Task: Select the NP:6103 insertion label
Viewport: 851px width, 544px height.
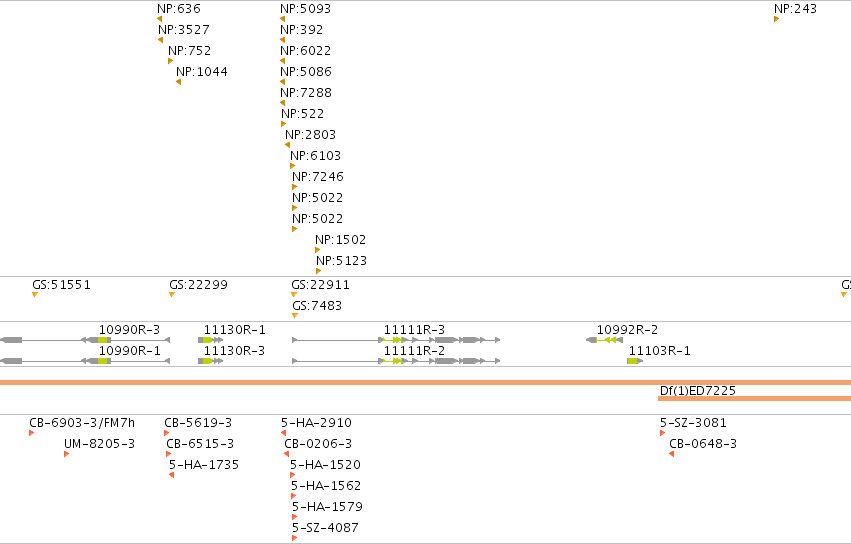Action: tap(315, 156)
